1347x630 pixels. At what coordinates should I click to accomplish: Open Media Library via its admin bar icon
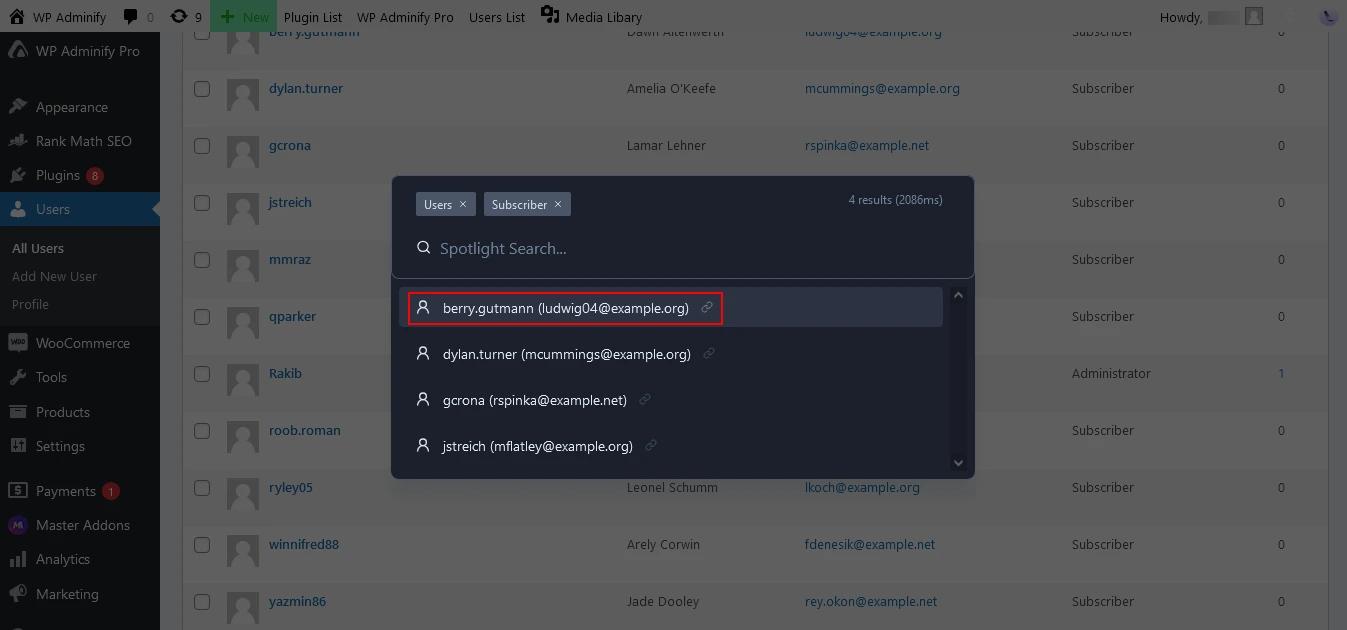(x=551, y=16)
